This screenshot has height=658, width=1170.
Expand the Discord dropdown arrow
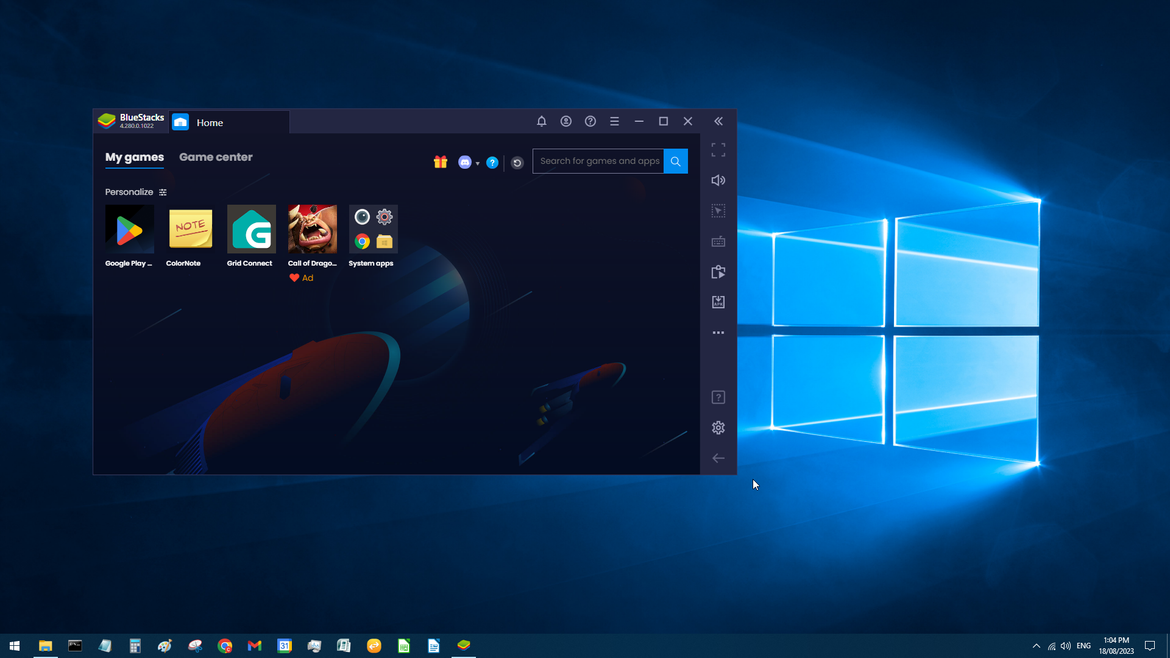477,162
